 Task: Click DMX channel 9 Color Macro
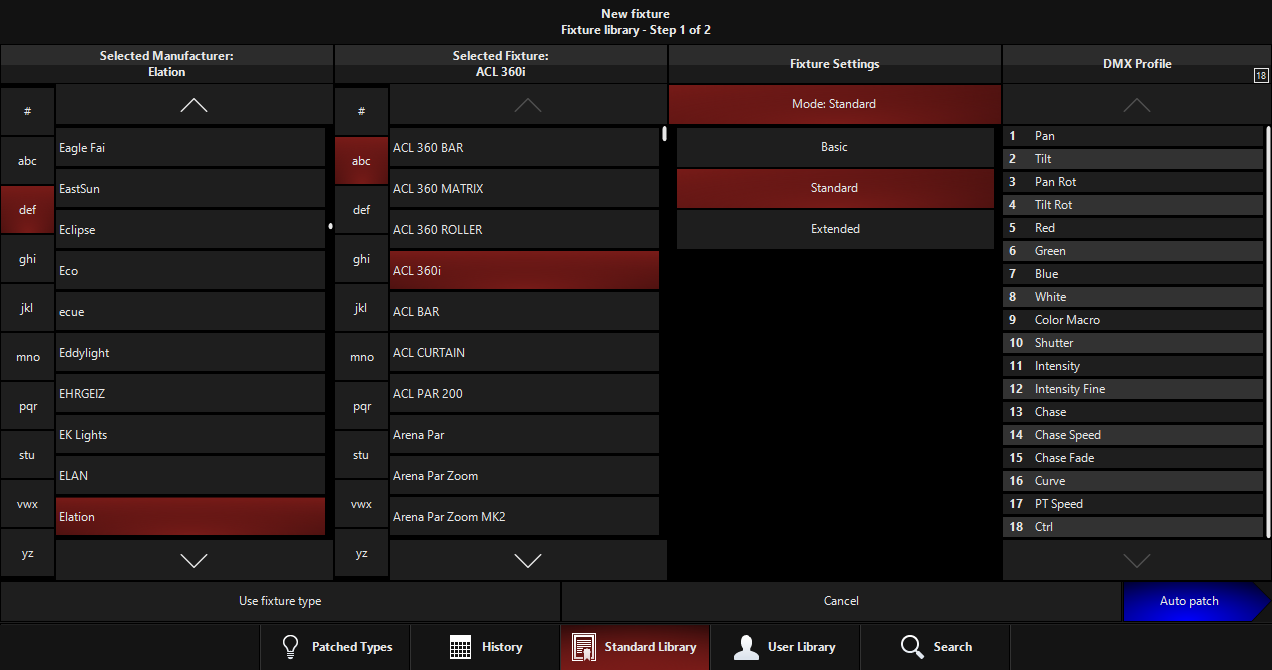(1133, 320)
